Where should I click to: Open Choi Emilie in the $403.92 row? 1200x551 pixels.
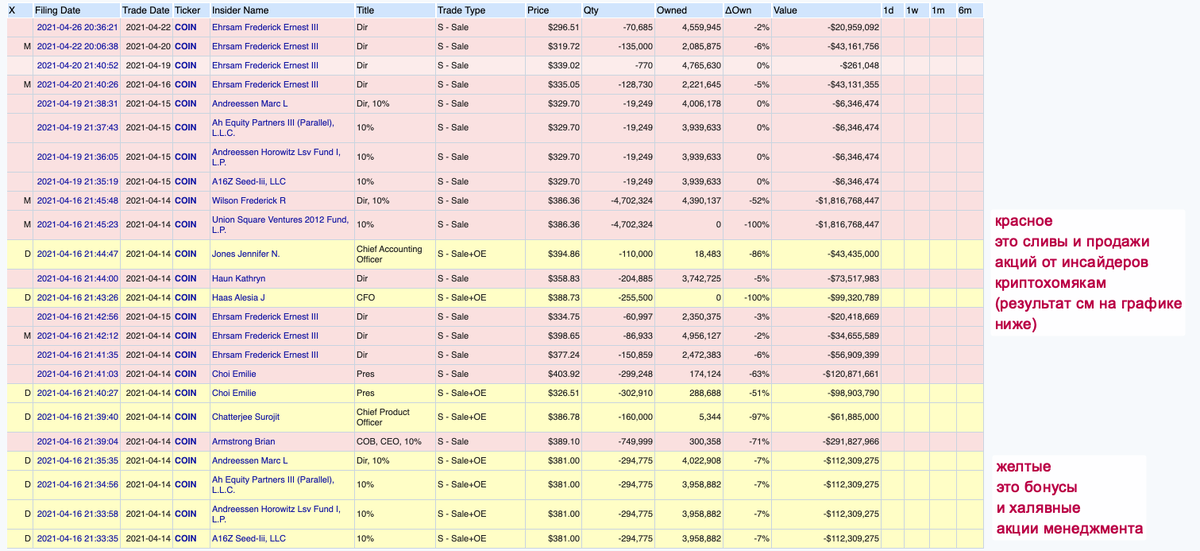(x=234, y=373)
